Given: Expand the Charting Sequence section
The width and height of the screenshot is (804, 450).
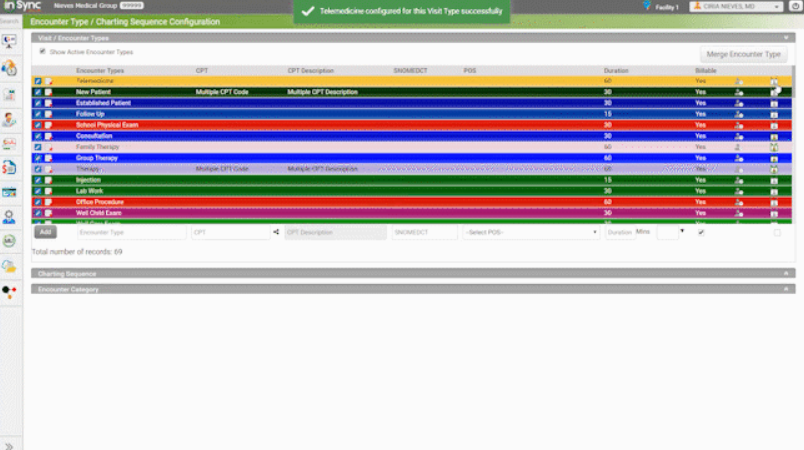Looking at the screenshot, I should click(x=786, y=274).
